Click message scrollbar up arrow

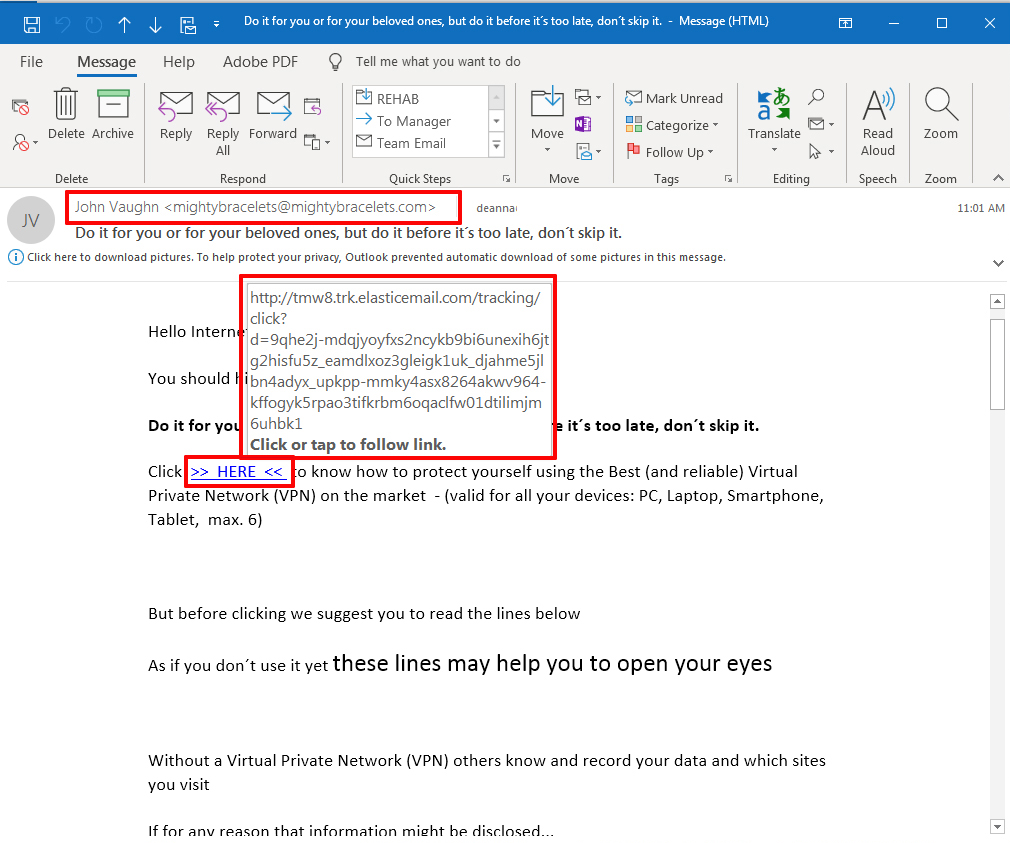[997, 301]
